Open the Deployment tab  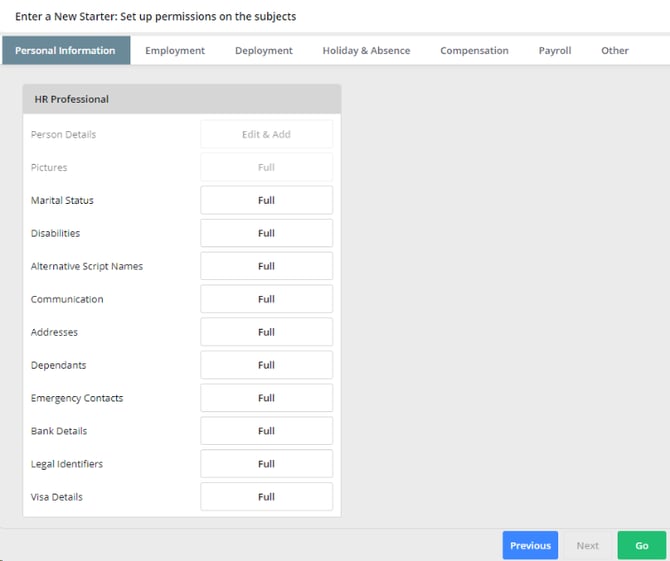264,50
